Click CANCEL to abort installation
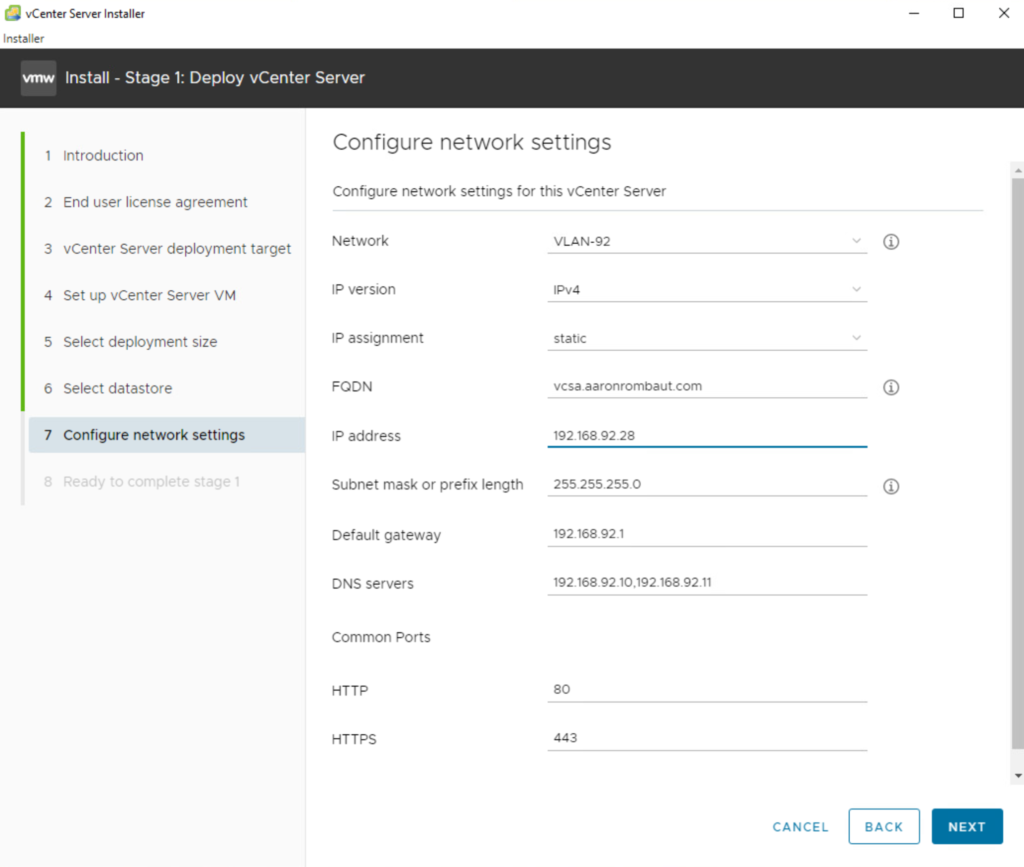The image size is (1024, 867). 800,827
